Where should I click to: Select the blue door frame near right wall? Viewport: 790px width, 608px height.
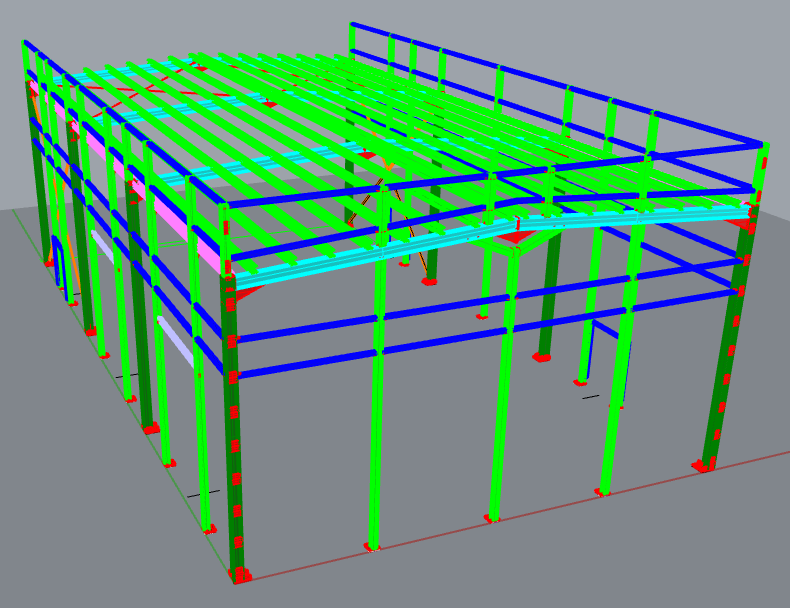coord(590,350)
